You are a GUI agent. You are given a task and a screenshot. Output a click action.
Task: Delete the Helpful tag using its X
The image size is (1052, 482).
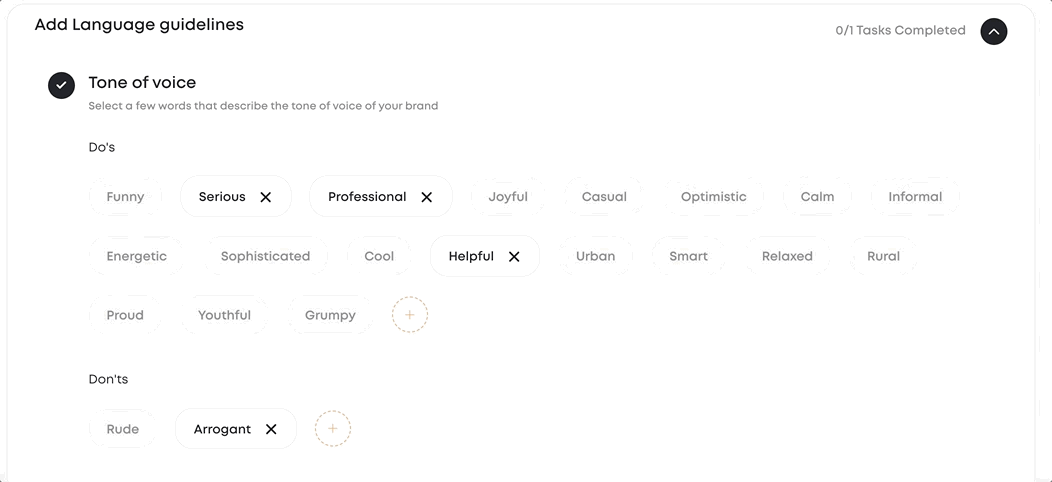click(x=514, y=256)
